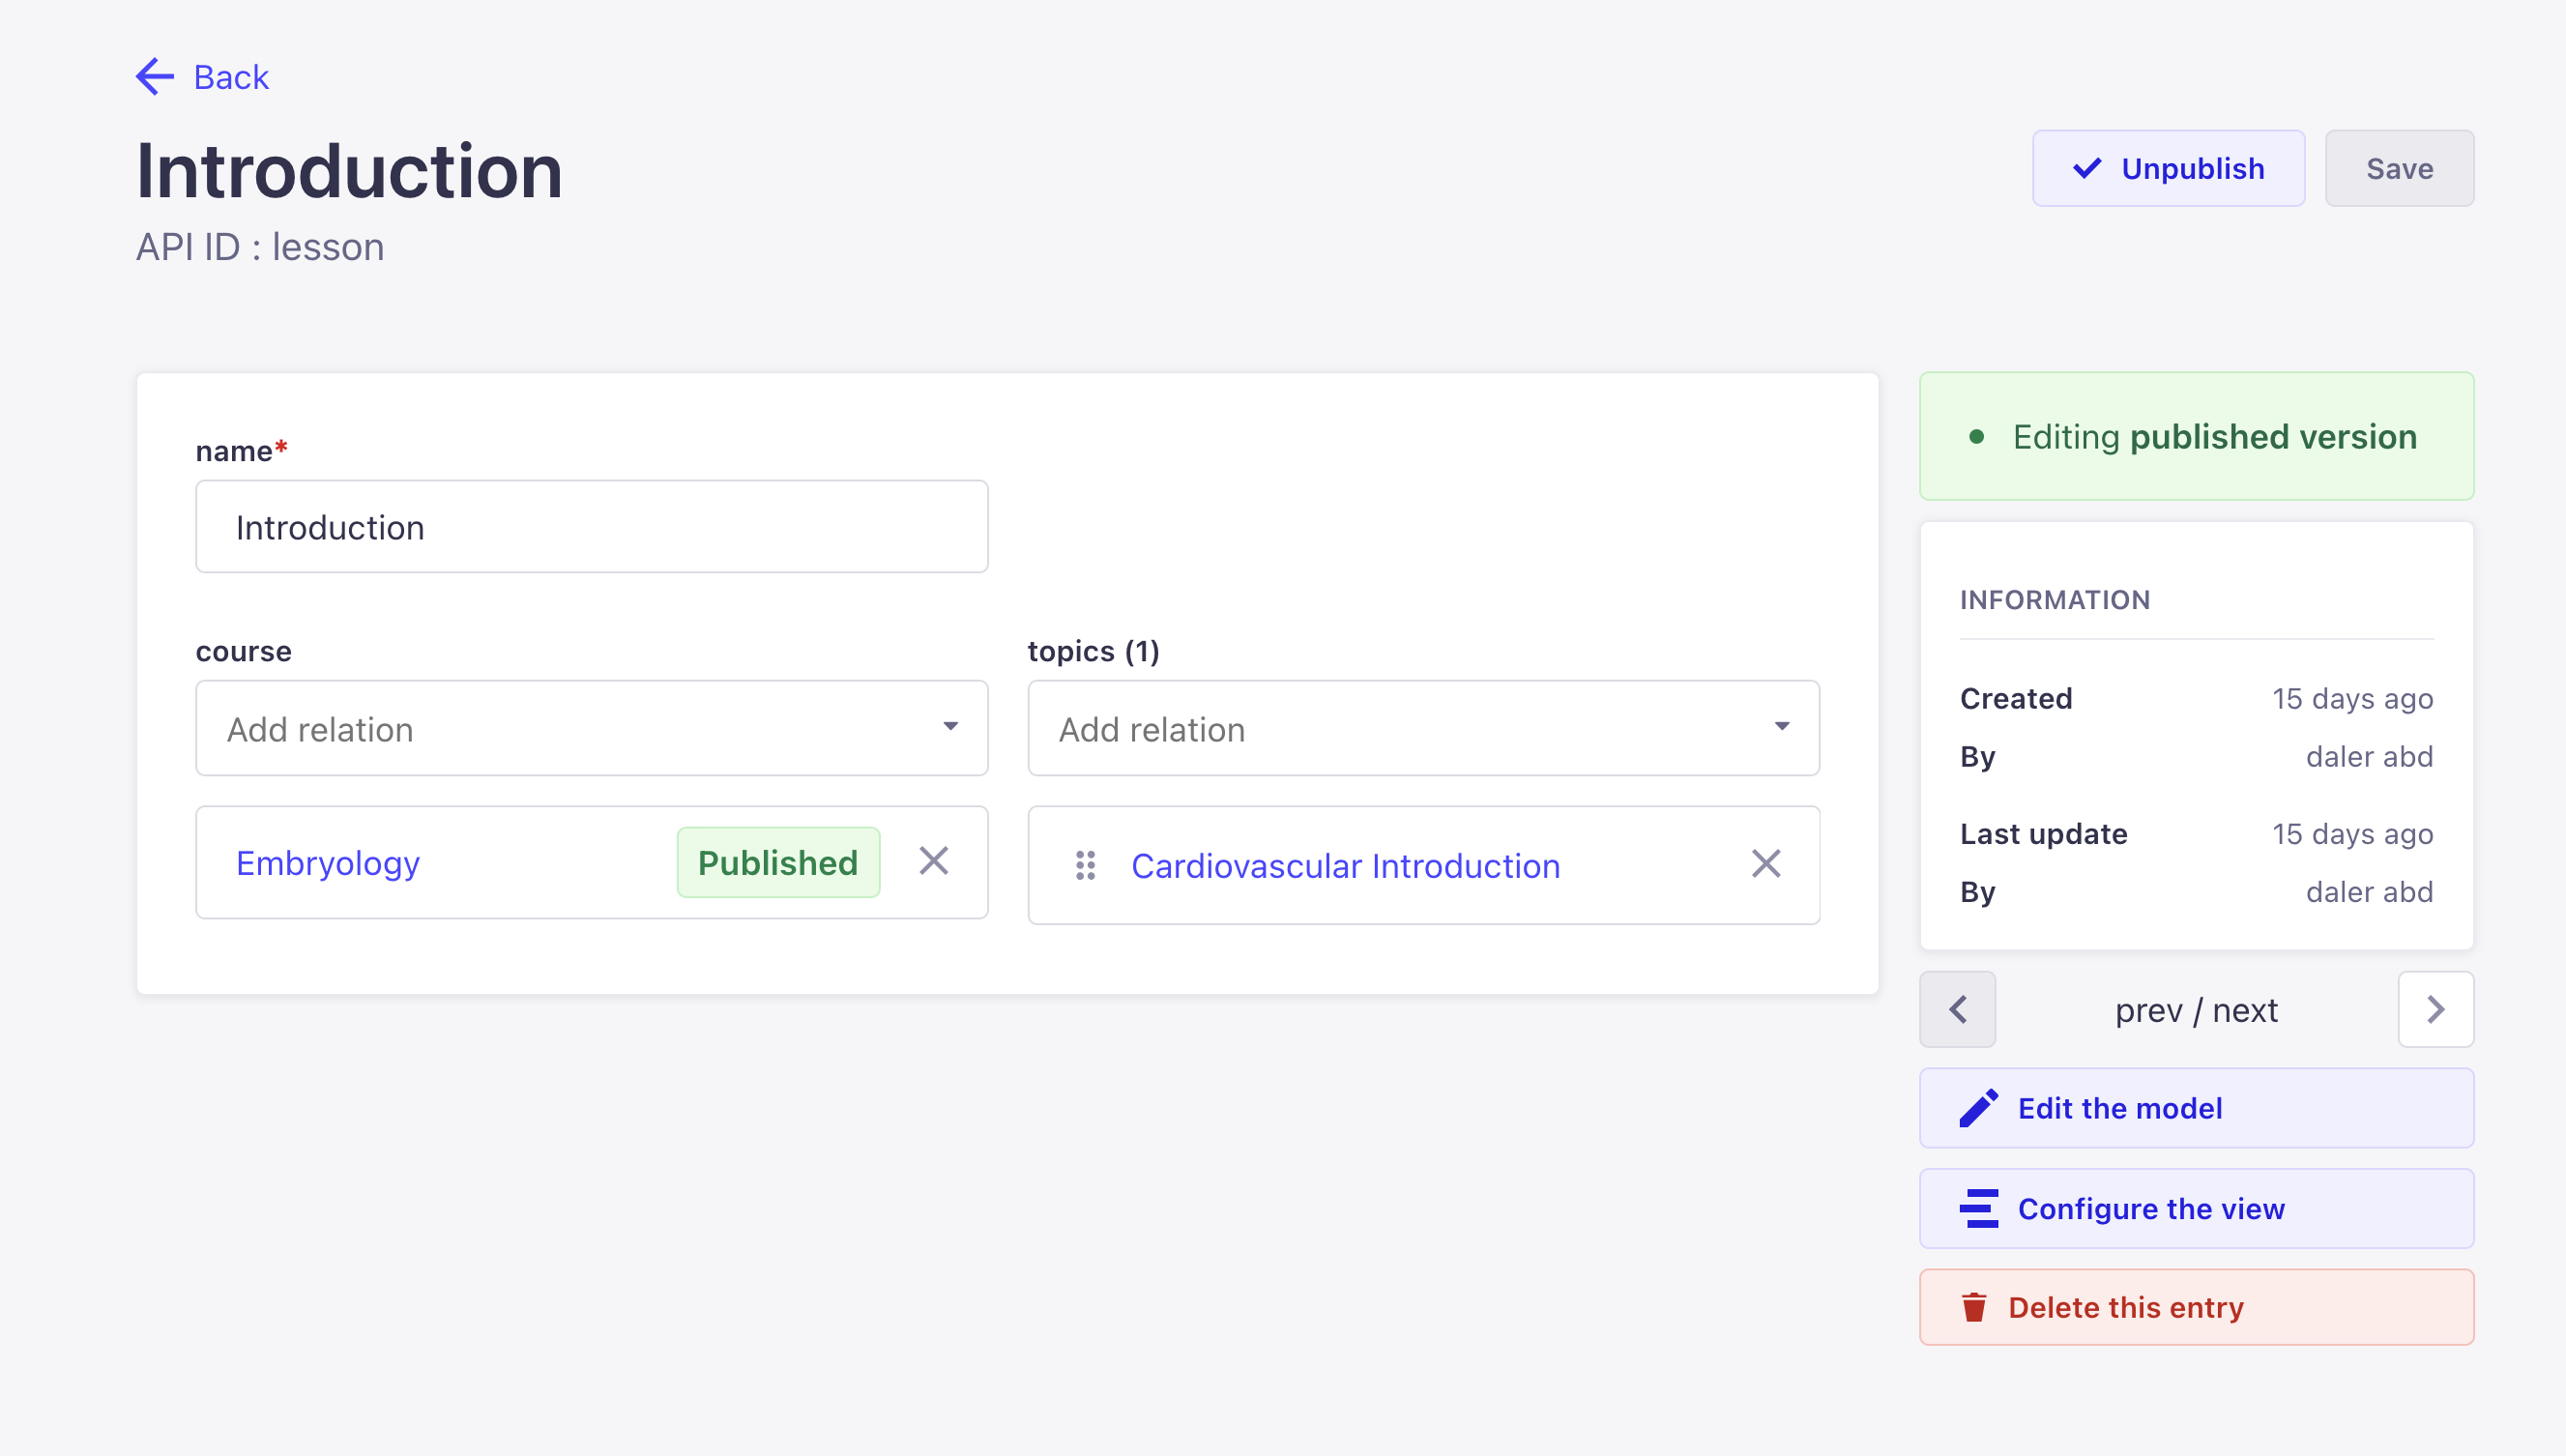
Task: Open the Embryology course link
Action: click(x=328, y=862)
